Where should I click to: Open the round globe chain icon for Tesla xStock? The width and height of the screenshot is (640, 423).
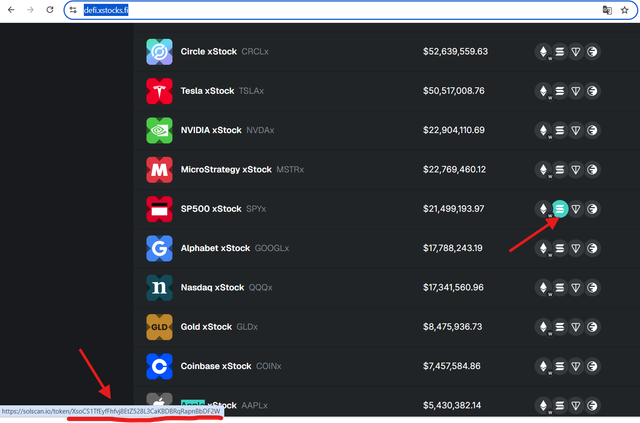click(592, 91)
